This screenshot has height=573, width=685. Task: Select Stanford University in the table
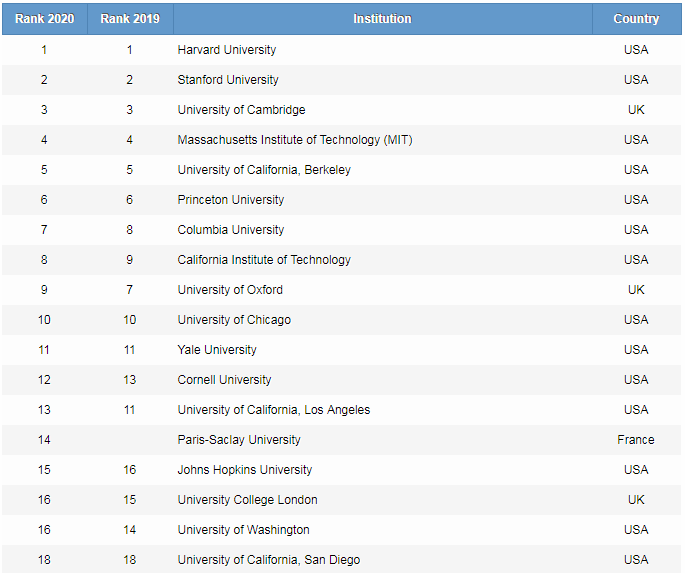[228, 80]
